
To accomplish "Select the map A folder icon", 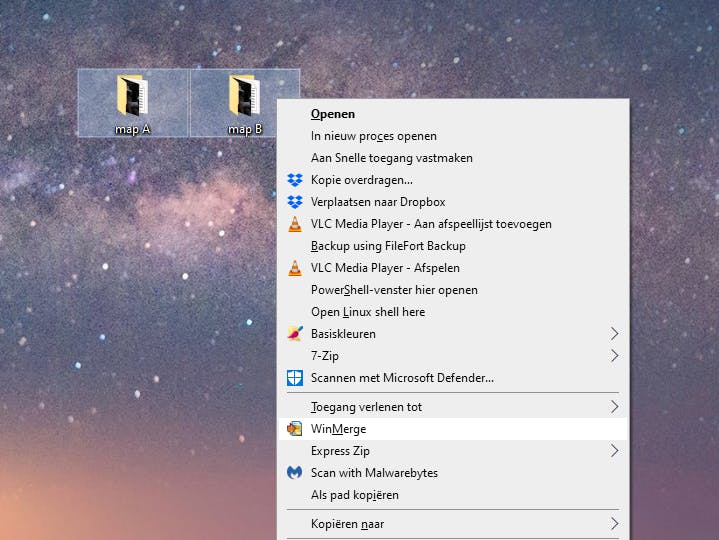I will [x=133, y=95].
